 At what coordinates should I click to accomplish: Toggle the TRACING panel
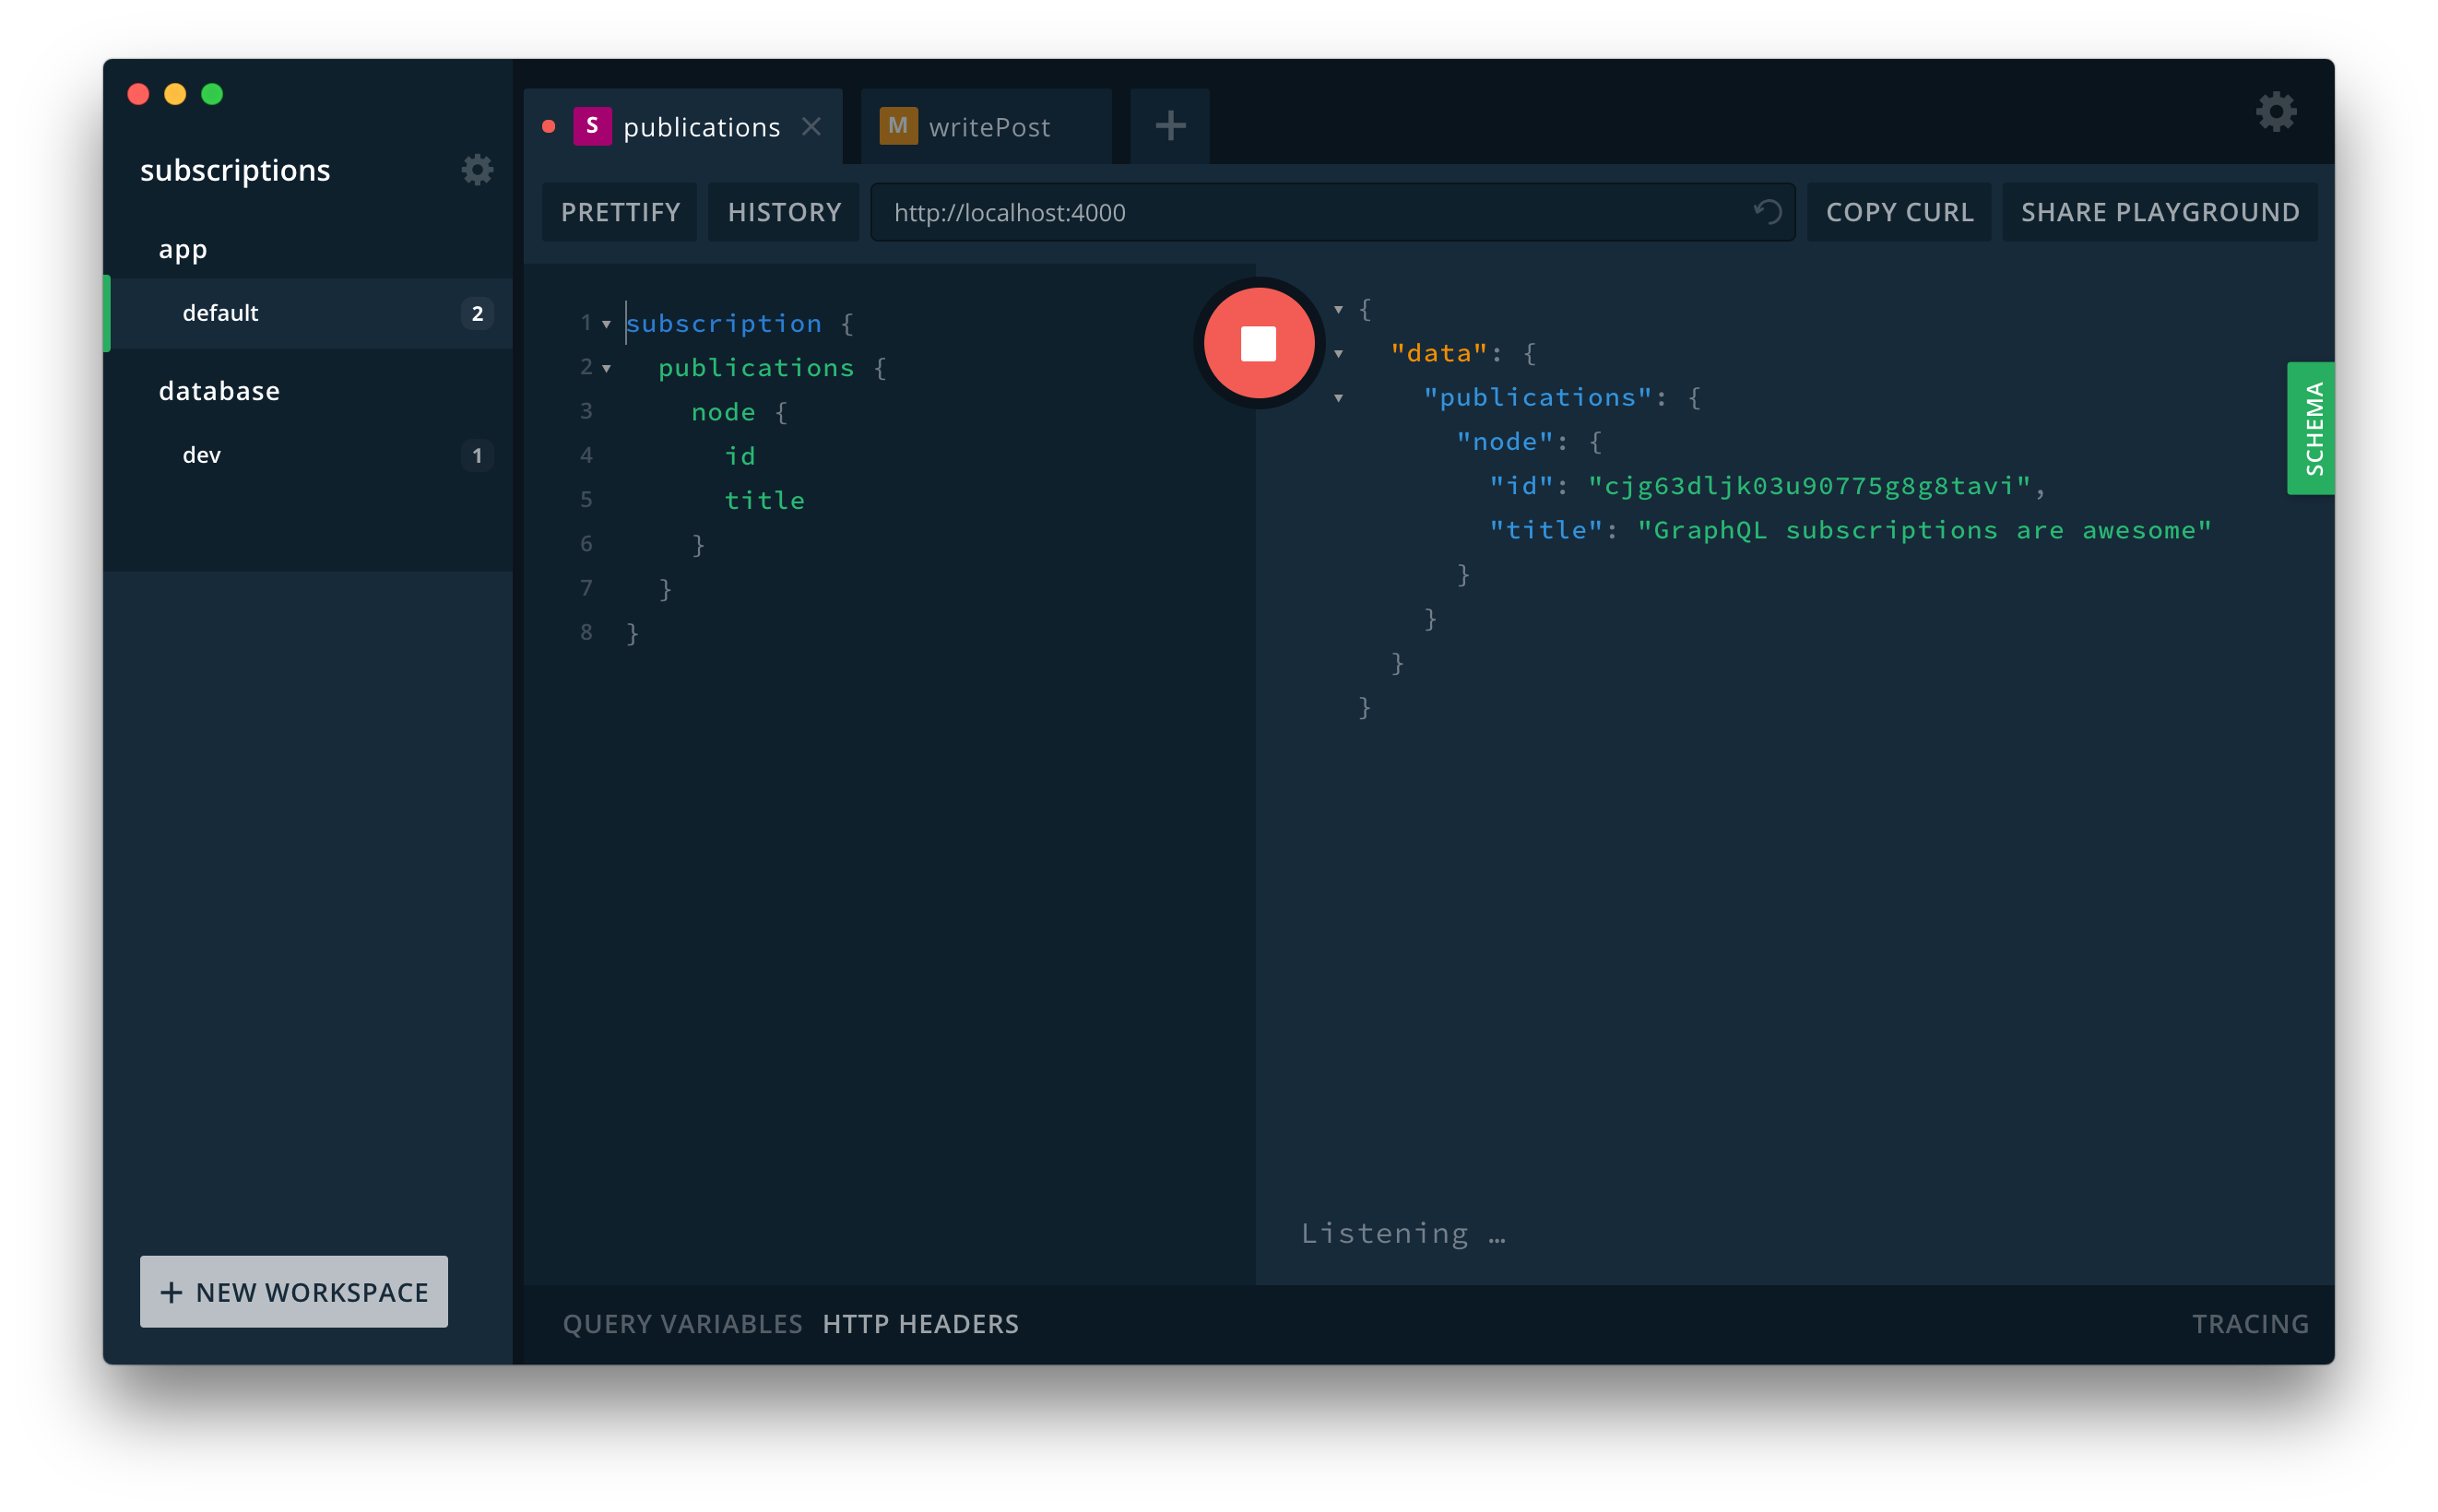2250,1324
